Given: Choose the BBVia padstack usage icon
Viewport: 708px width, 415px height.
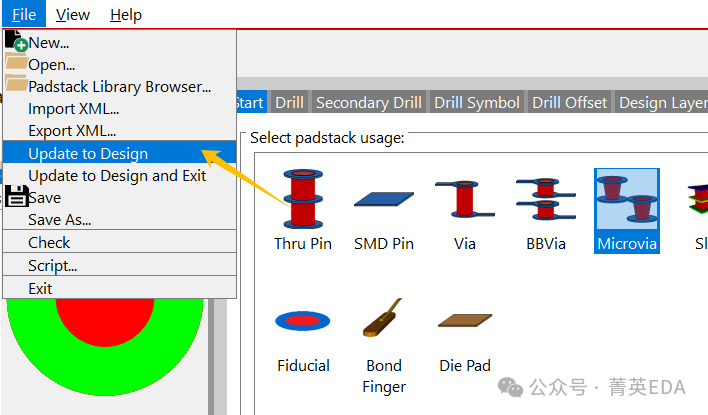Looking at the screenshot, I should 546,199.
